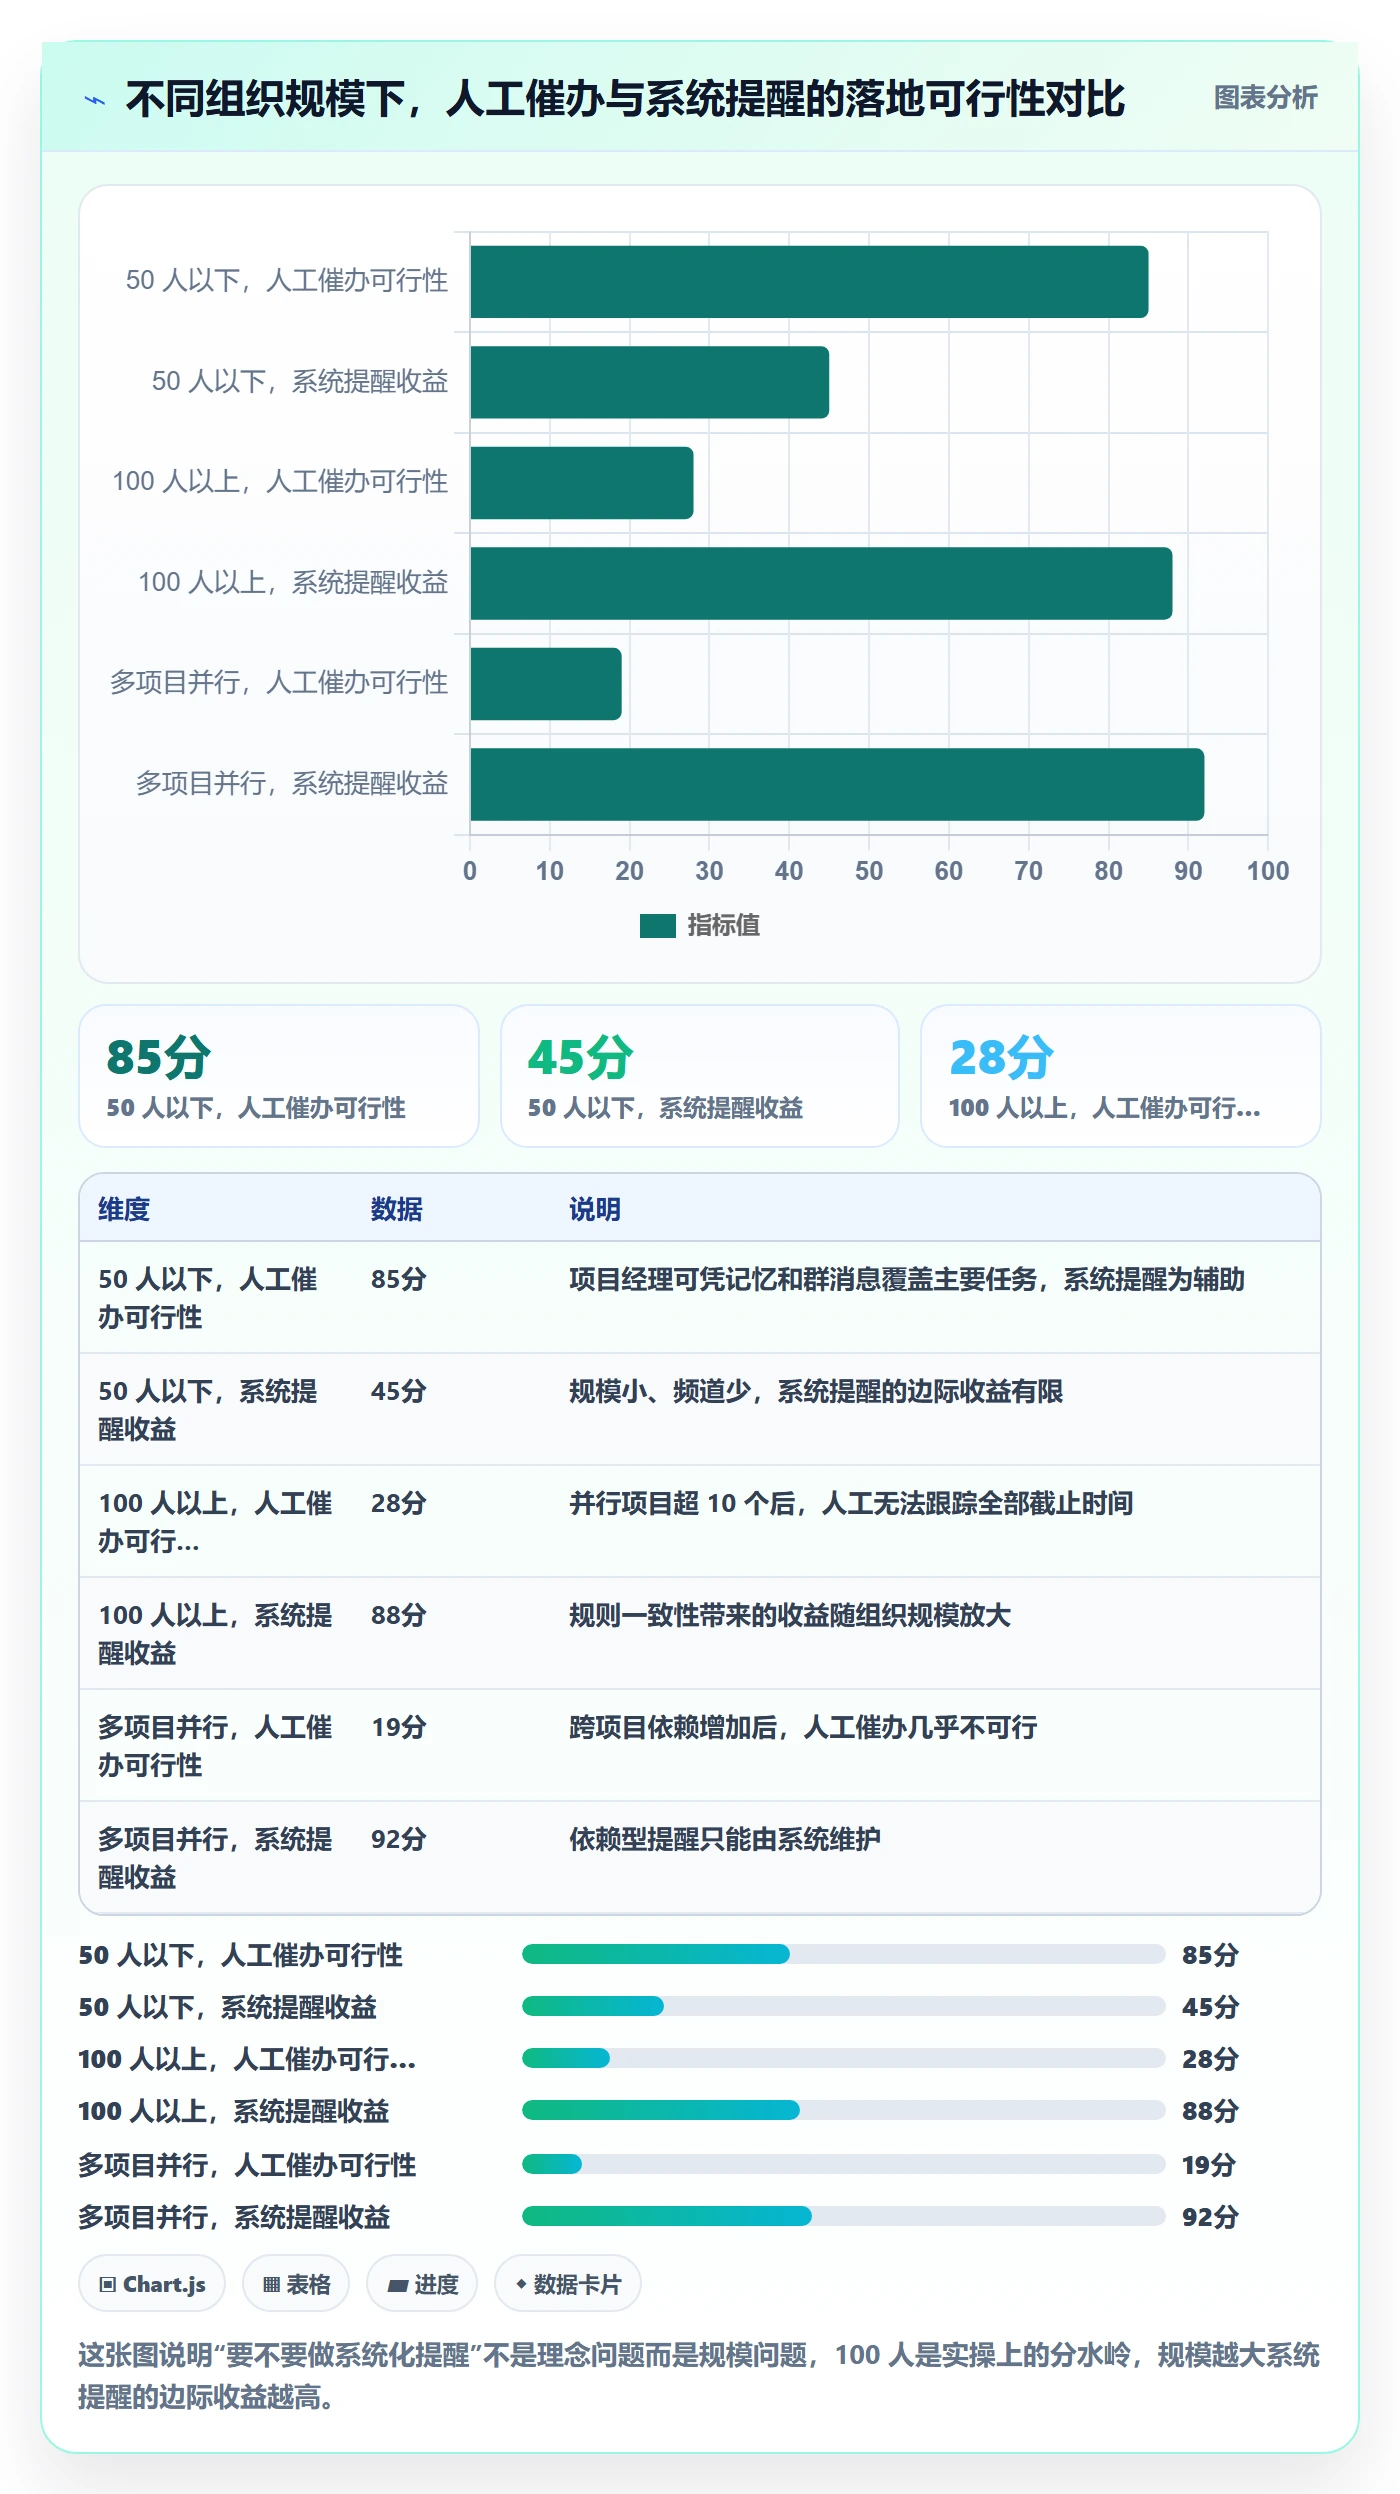Click the bar icon in 进度 tag
Screen dimensions: 1400x2494
point(398,2285)
